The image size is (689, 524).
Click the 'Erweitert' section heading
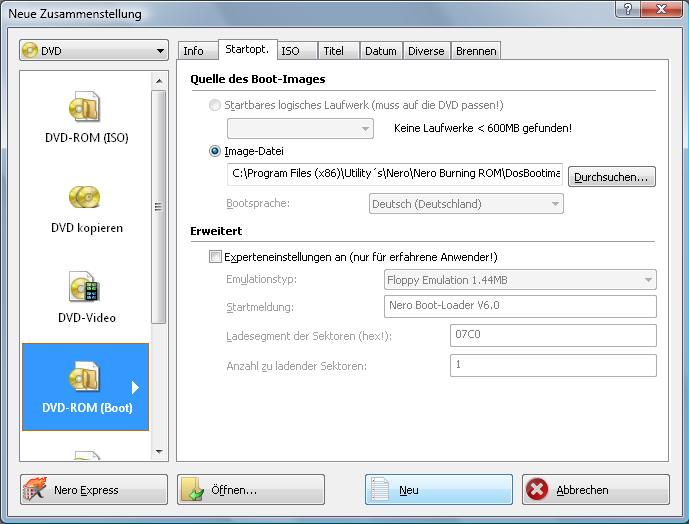click(x=216, y=231)
